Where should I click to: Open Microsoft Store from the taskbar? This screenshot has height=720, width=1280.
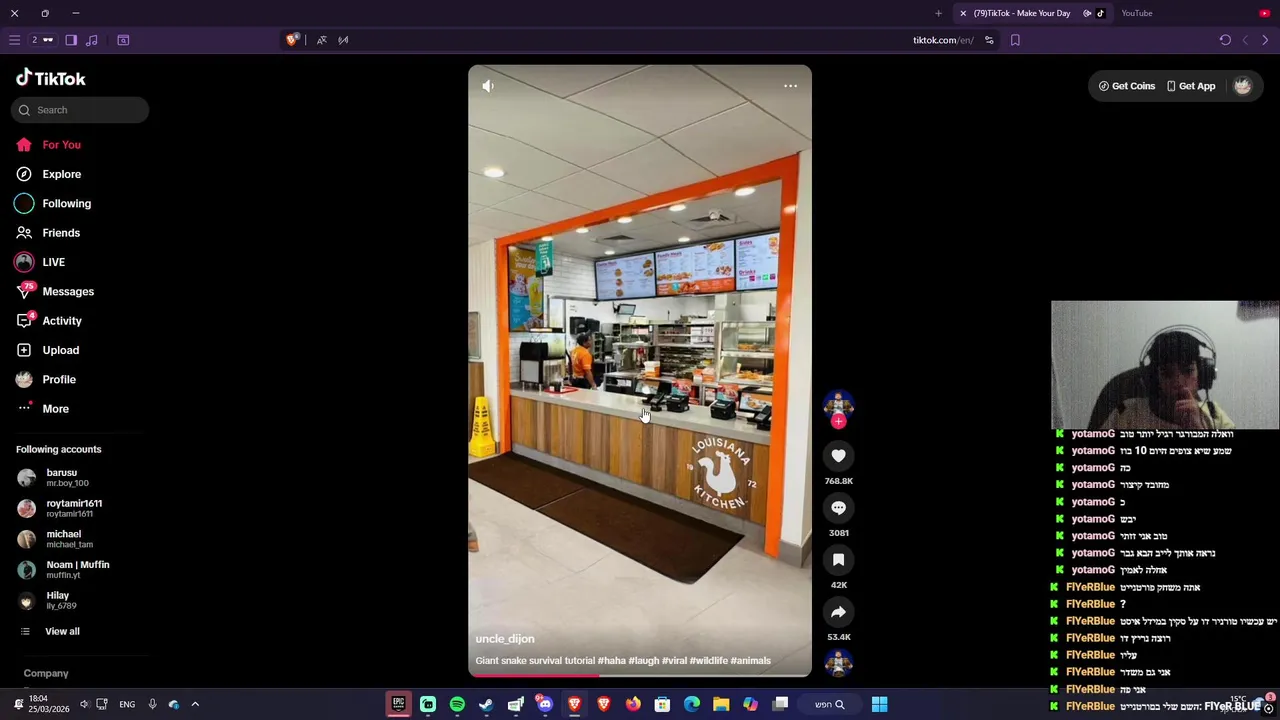tap(662, 704)
